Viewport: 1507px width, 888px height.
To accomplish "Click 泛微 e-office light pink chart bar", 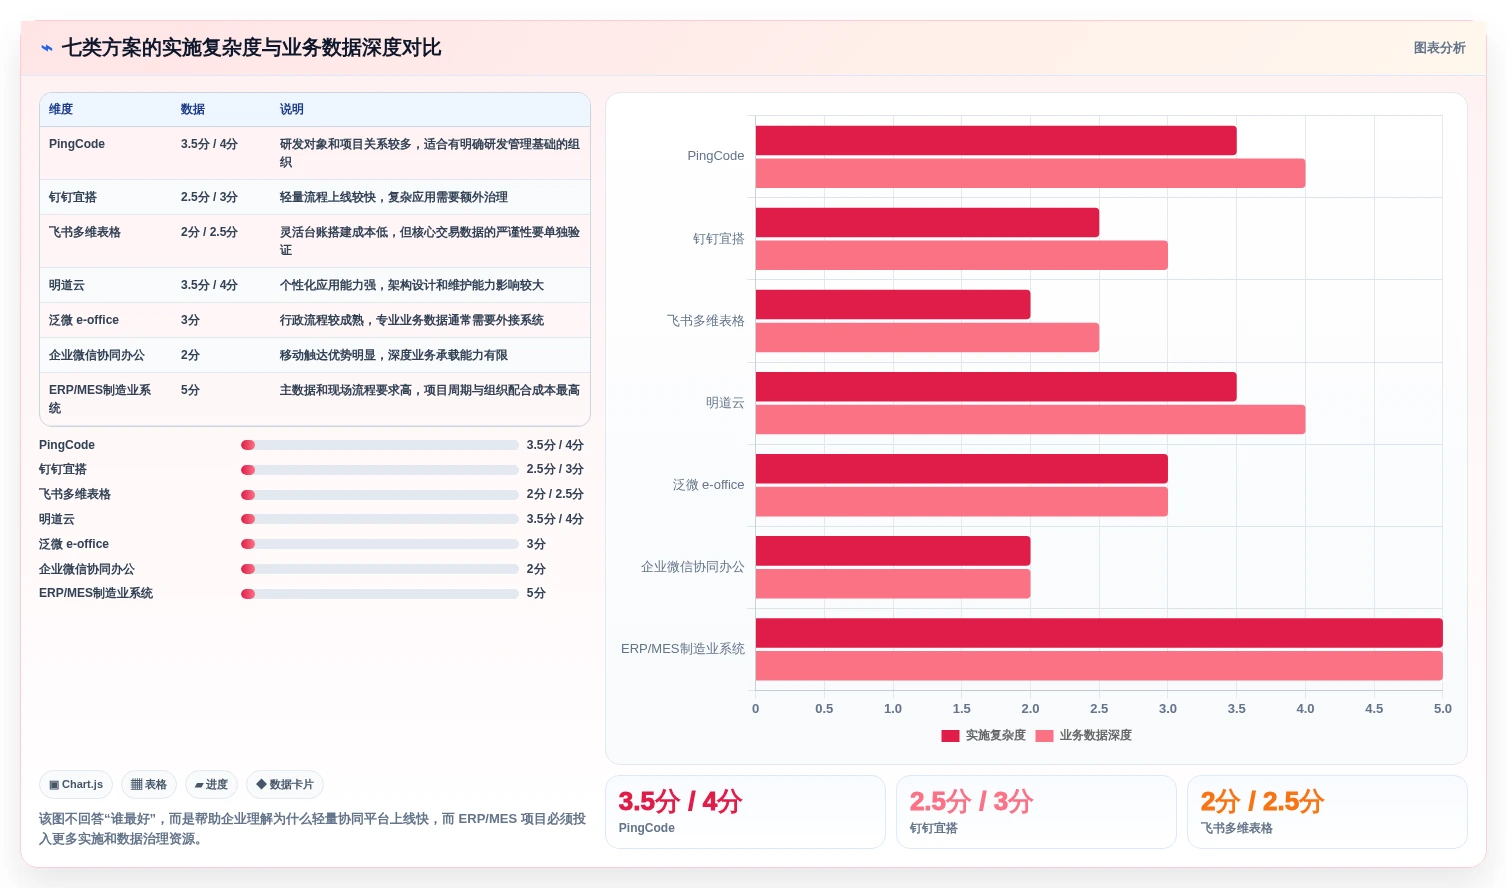I will (962, 501).
